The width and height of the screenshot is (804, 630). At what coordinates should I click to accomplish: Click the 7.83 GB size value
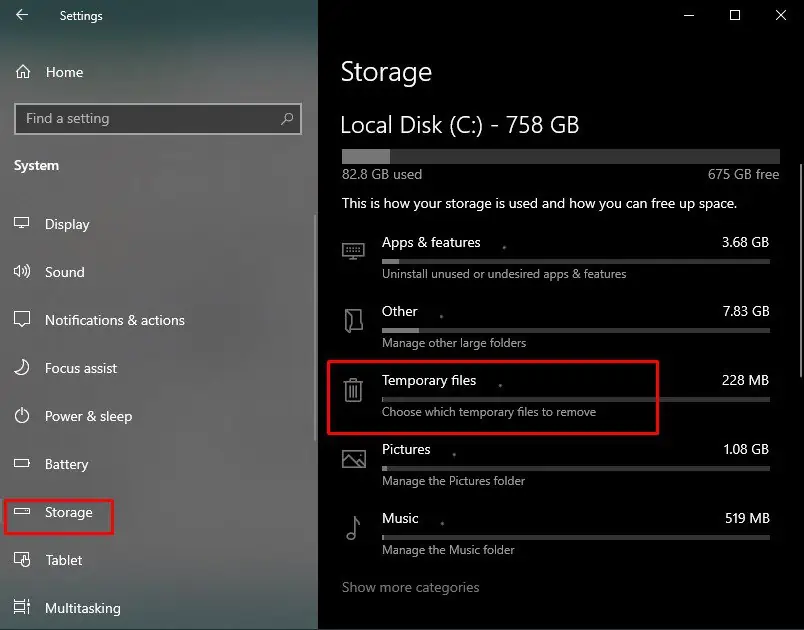746,311
